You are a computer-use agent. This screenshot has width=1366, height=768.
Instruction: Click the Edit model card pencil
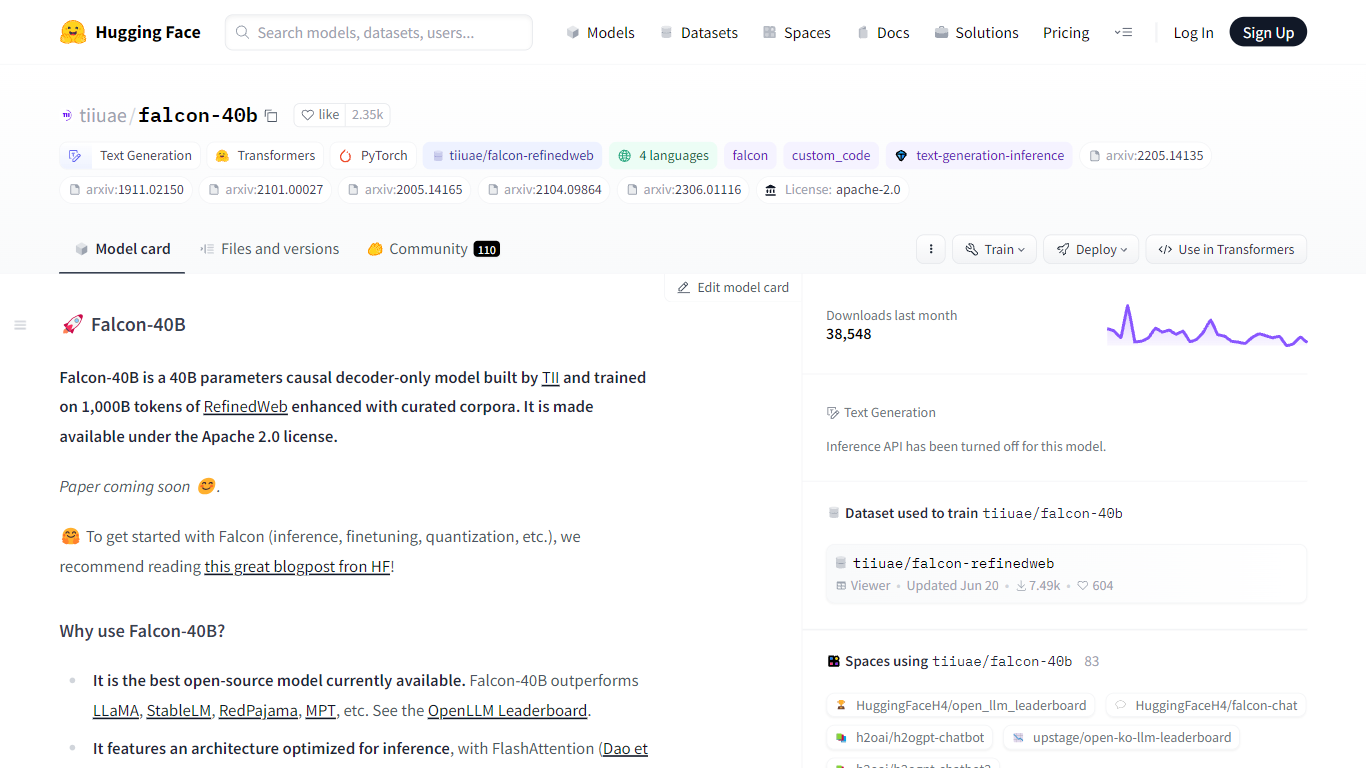pyautogui.click(x=684, y=287)
